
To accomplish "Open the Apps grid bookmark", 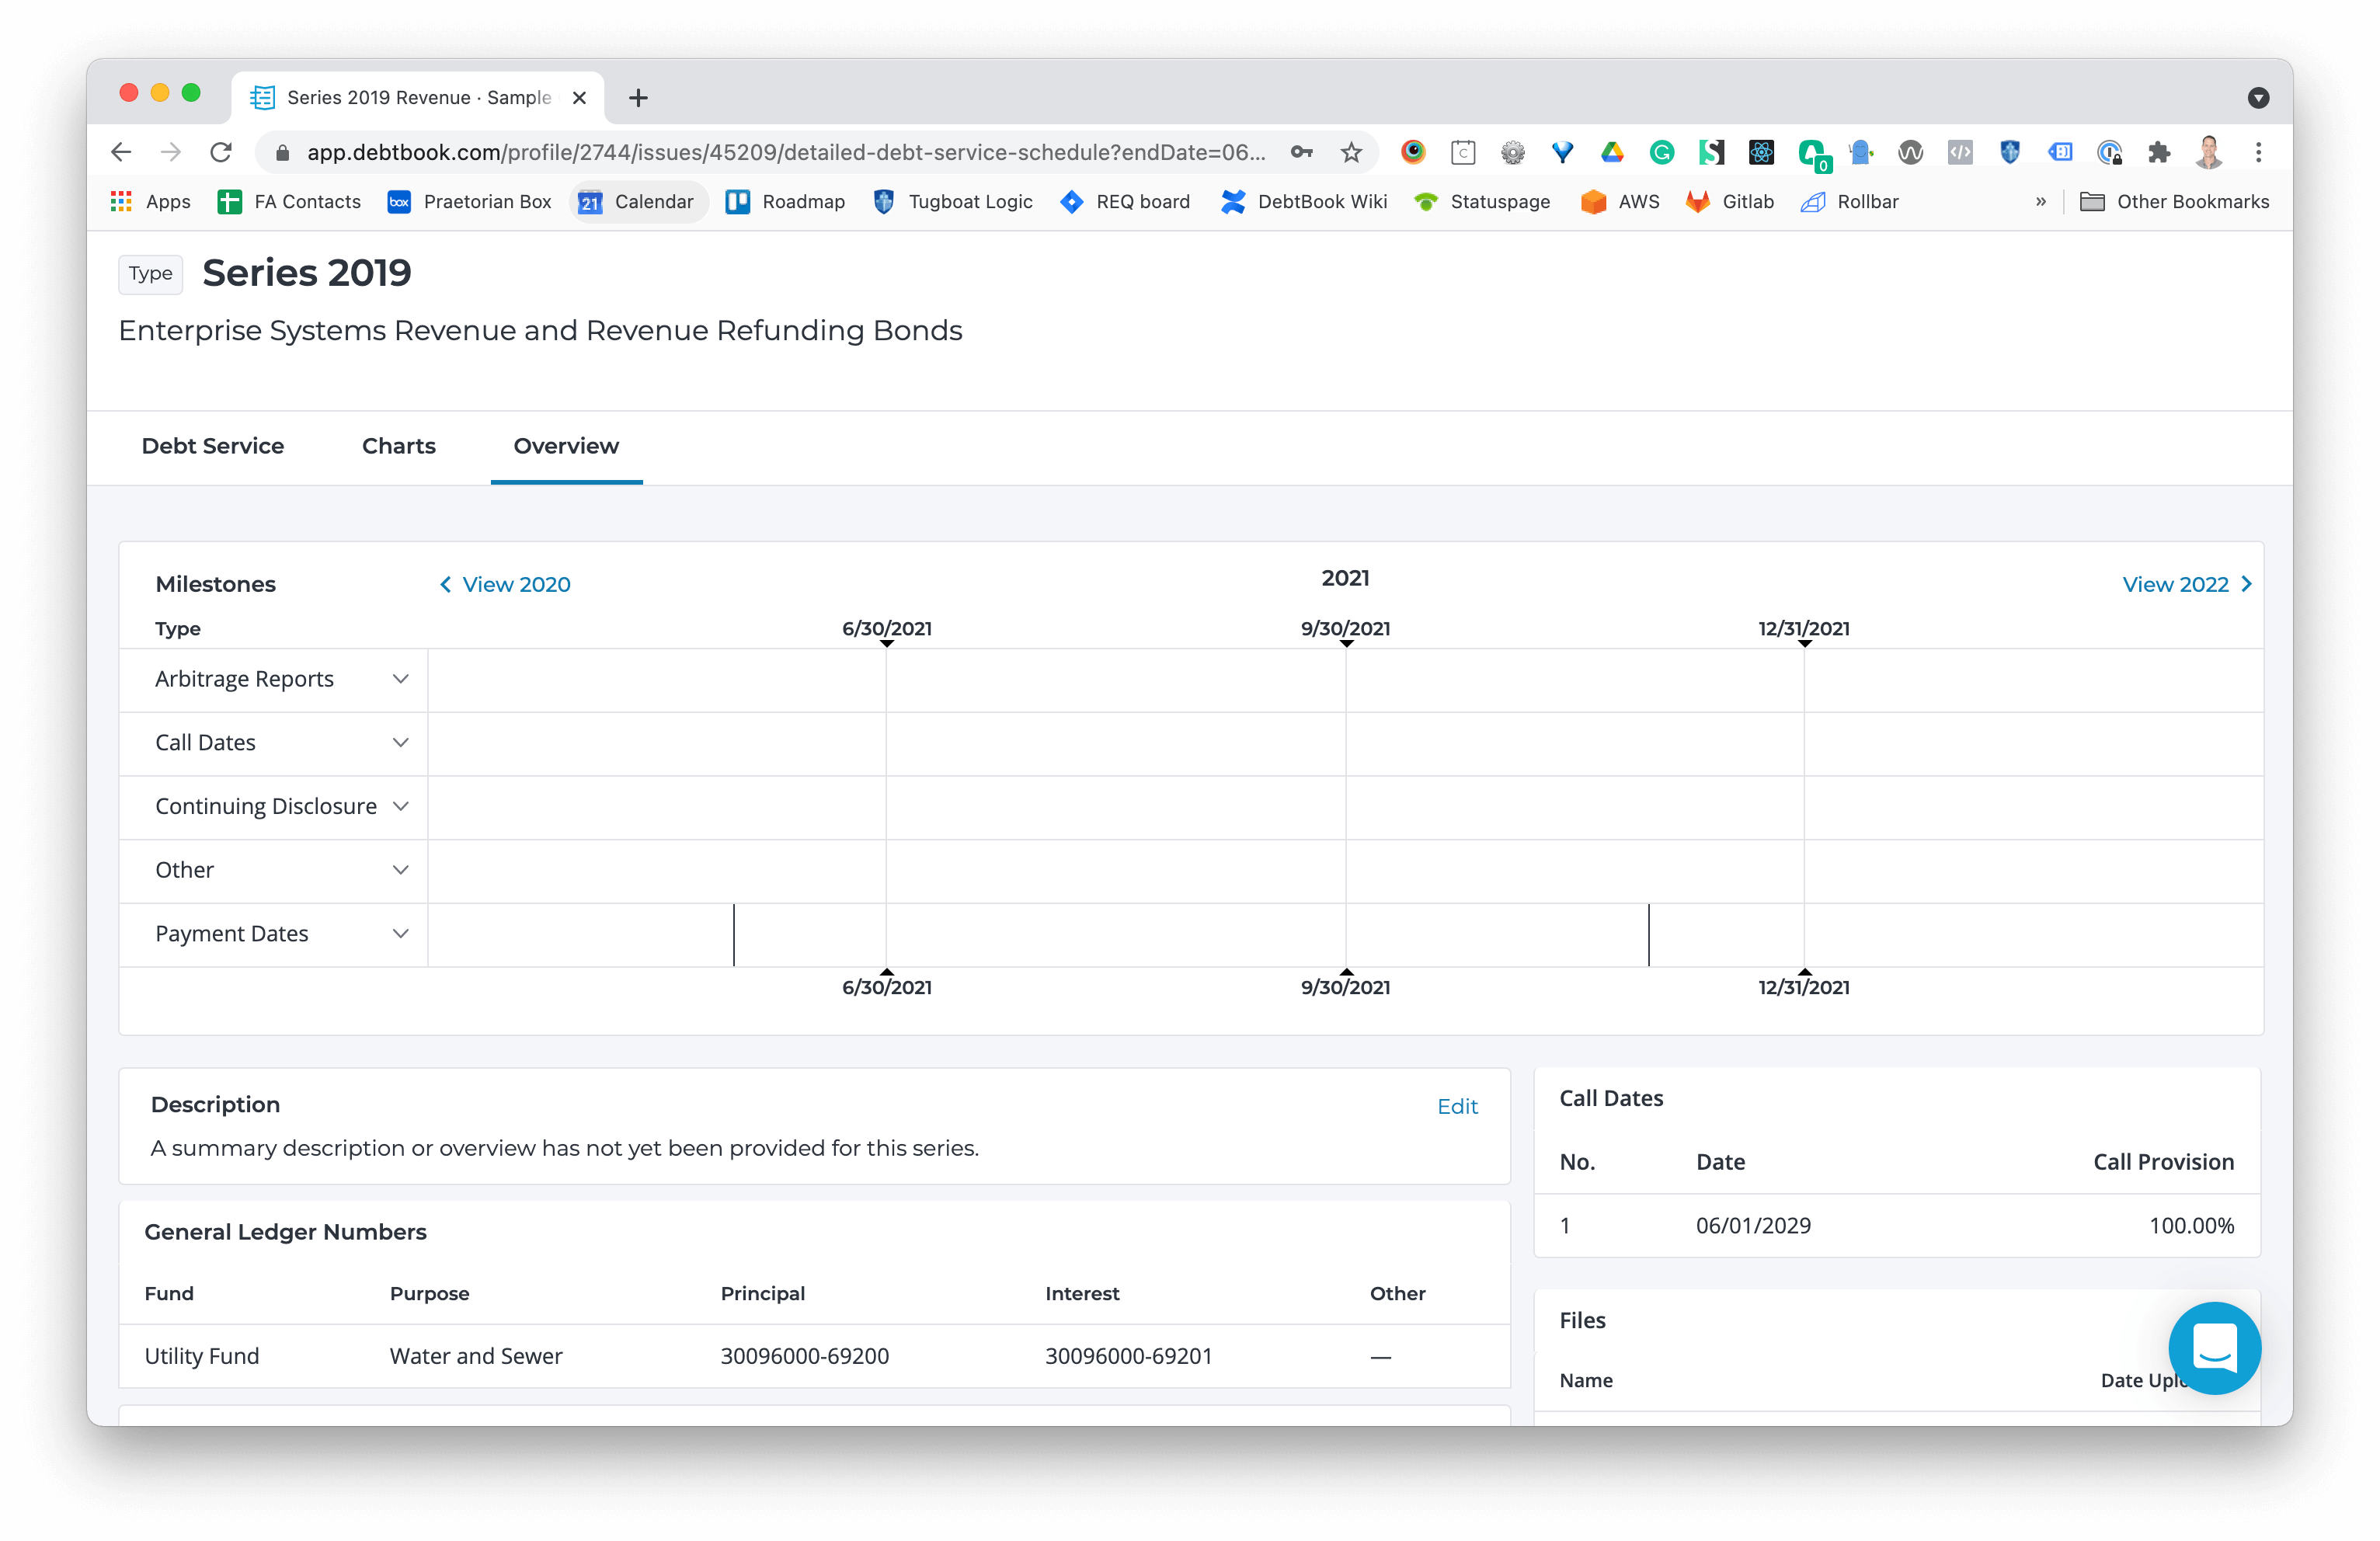I will [150, 201].
